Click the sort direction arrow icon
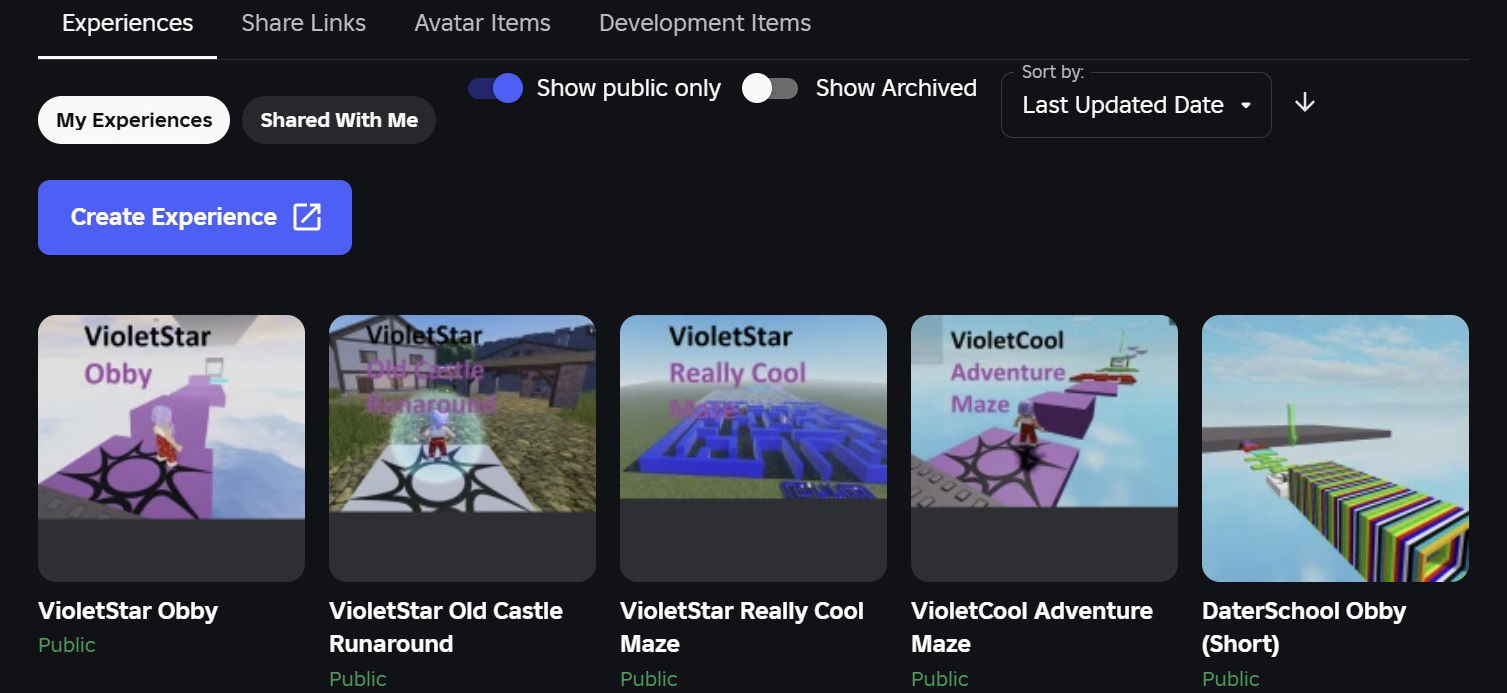Image resolution: width=1507 pixels, height=693 pixels. 1304,103
